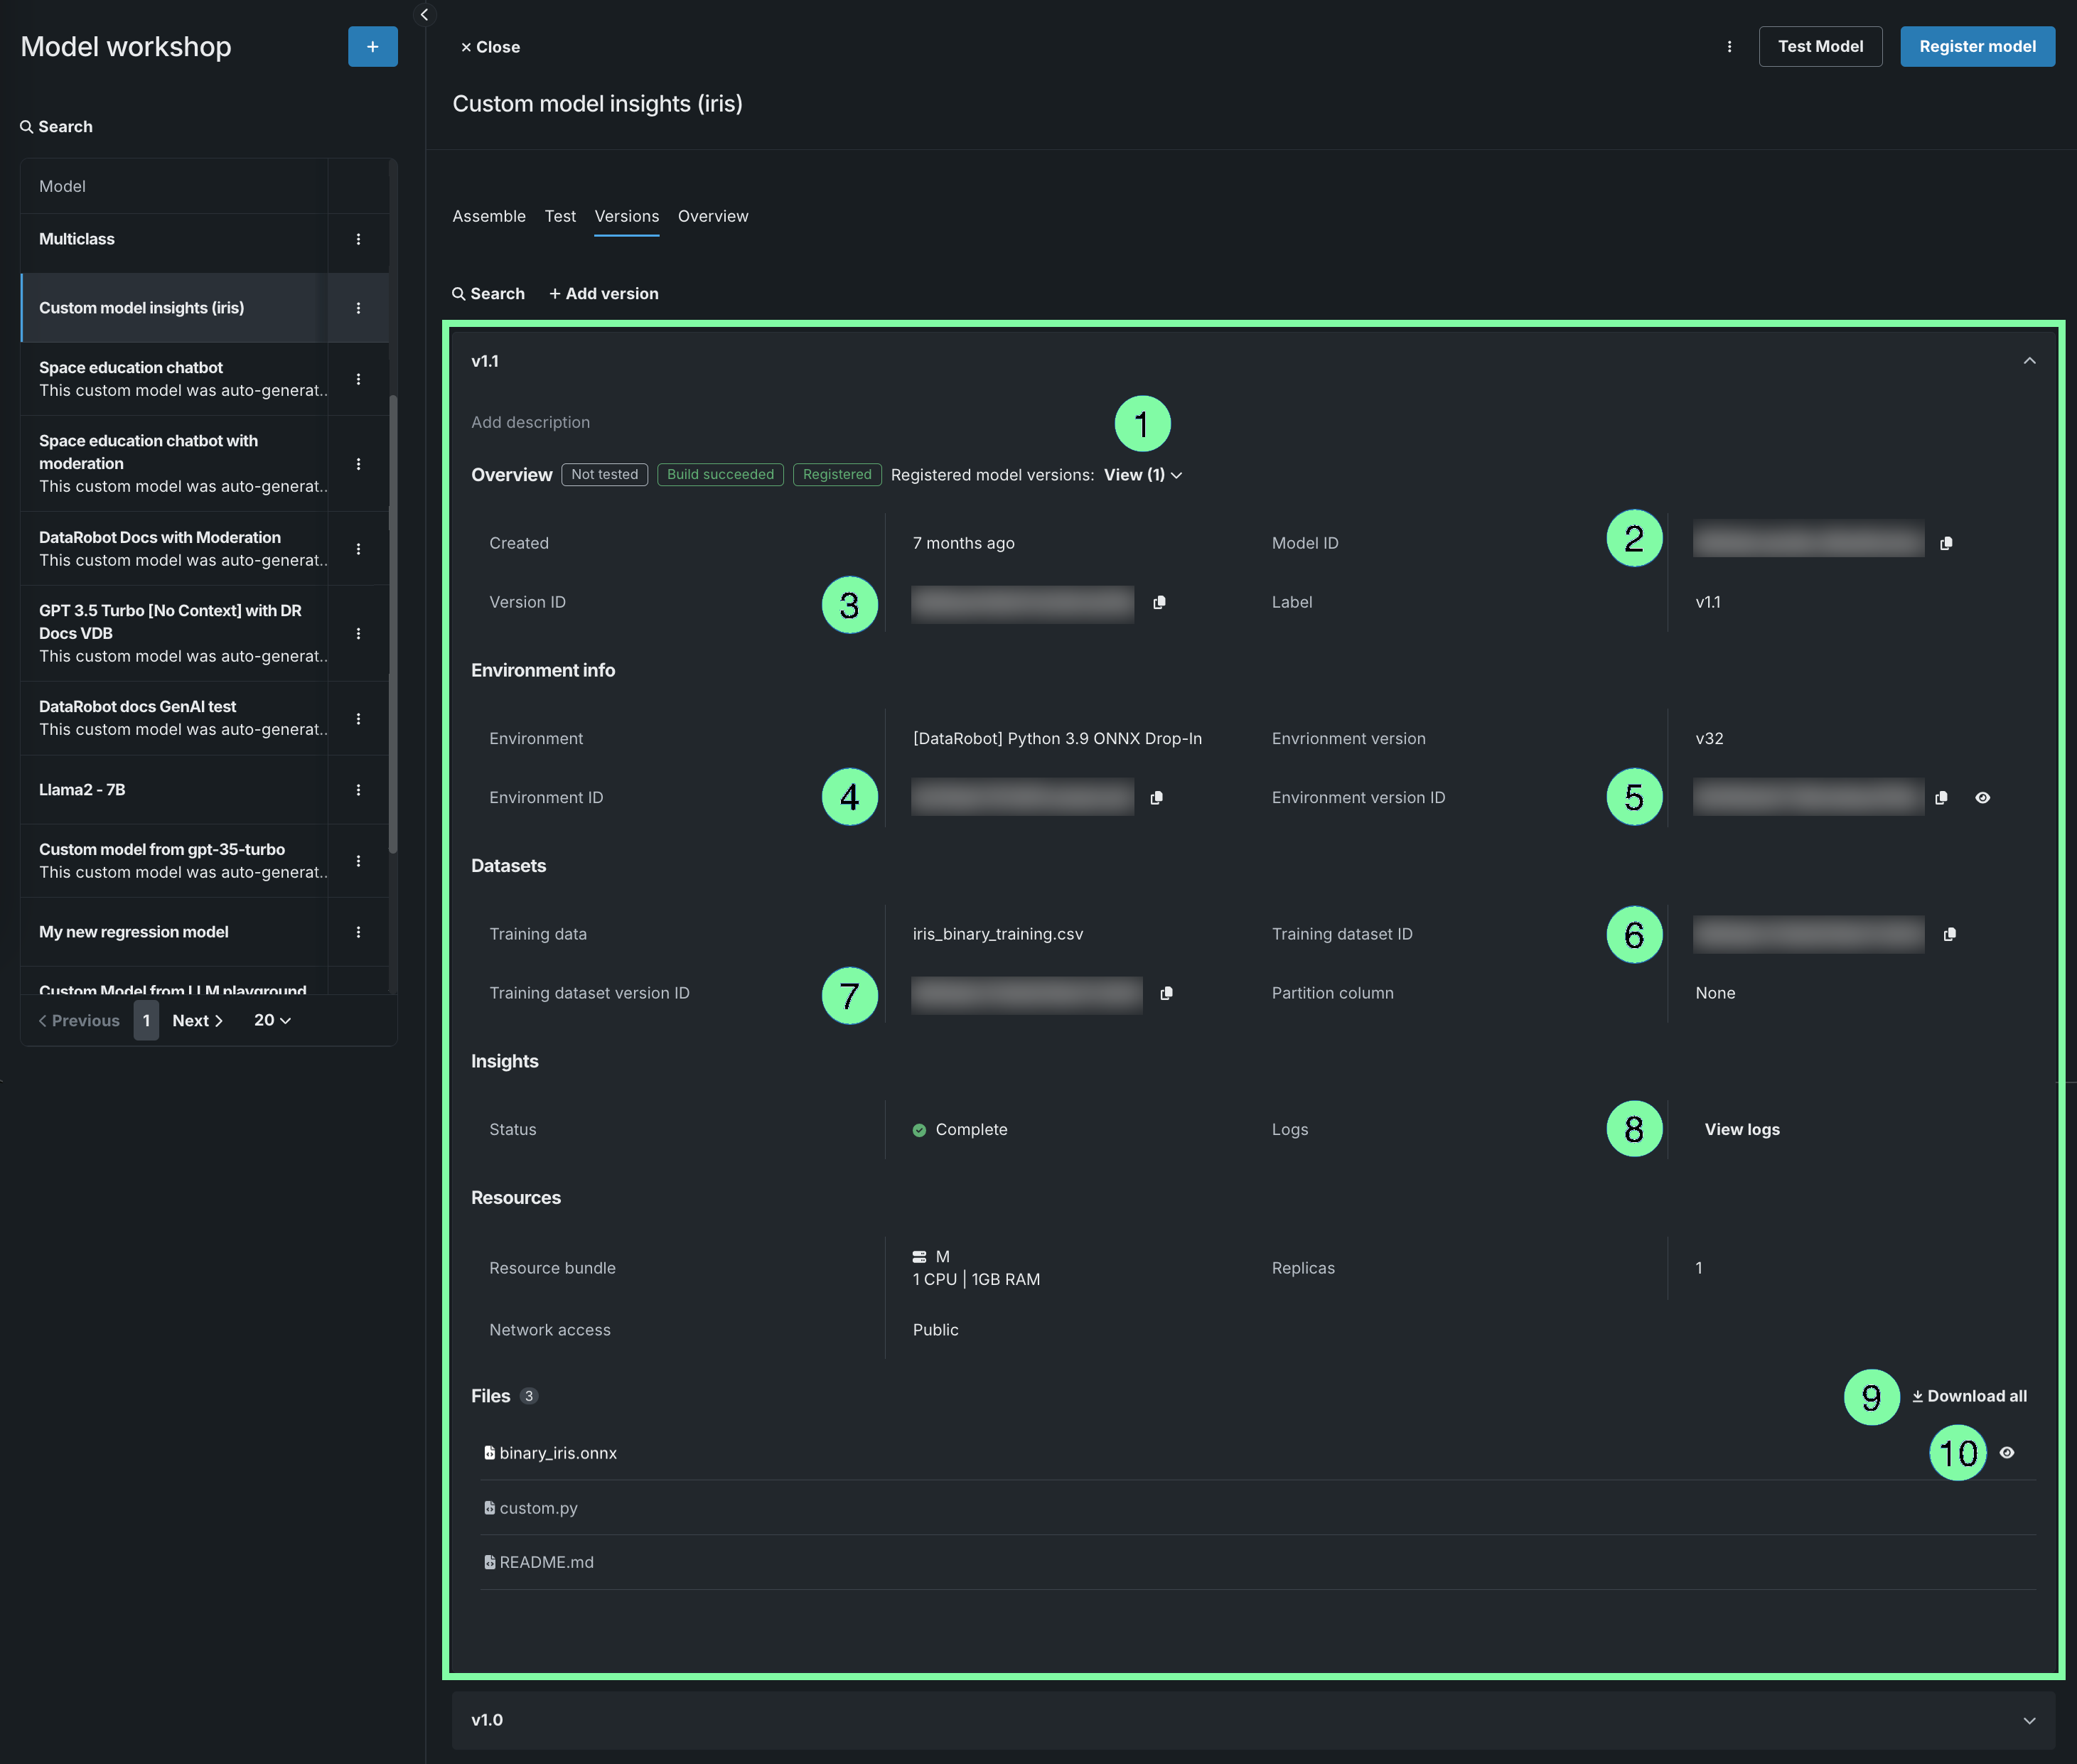Click View logs link
The height and width of the screenshot is (1764, 2077).
[x=1741, y=1129]
